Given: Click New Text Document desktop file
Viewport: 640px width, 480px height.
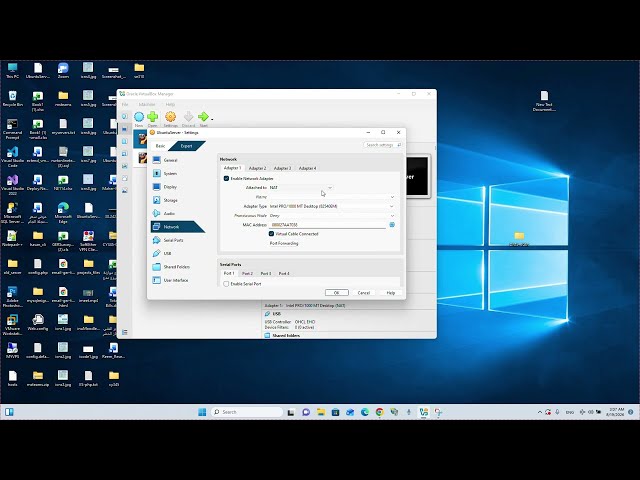Looking at the screenshot, I should point(544,101).
